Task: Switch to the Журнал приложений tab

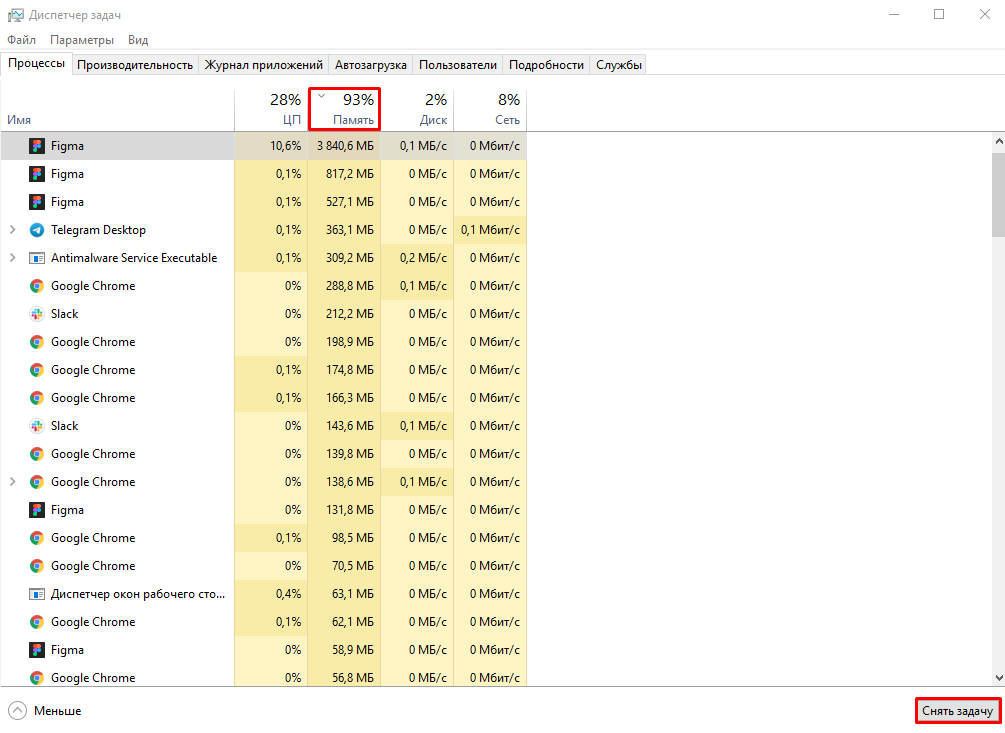Action: click(x=263, y=65)
